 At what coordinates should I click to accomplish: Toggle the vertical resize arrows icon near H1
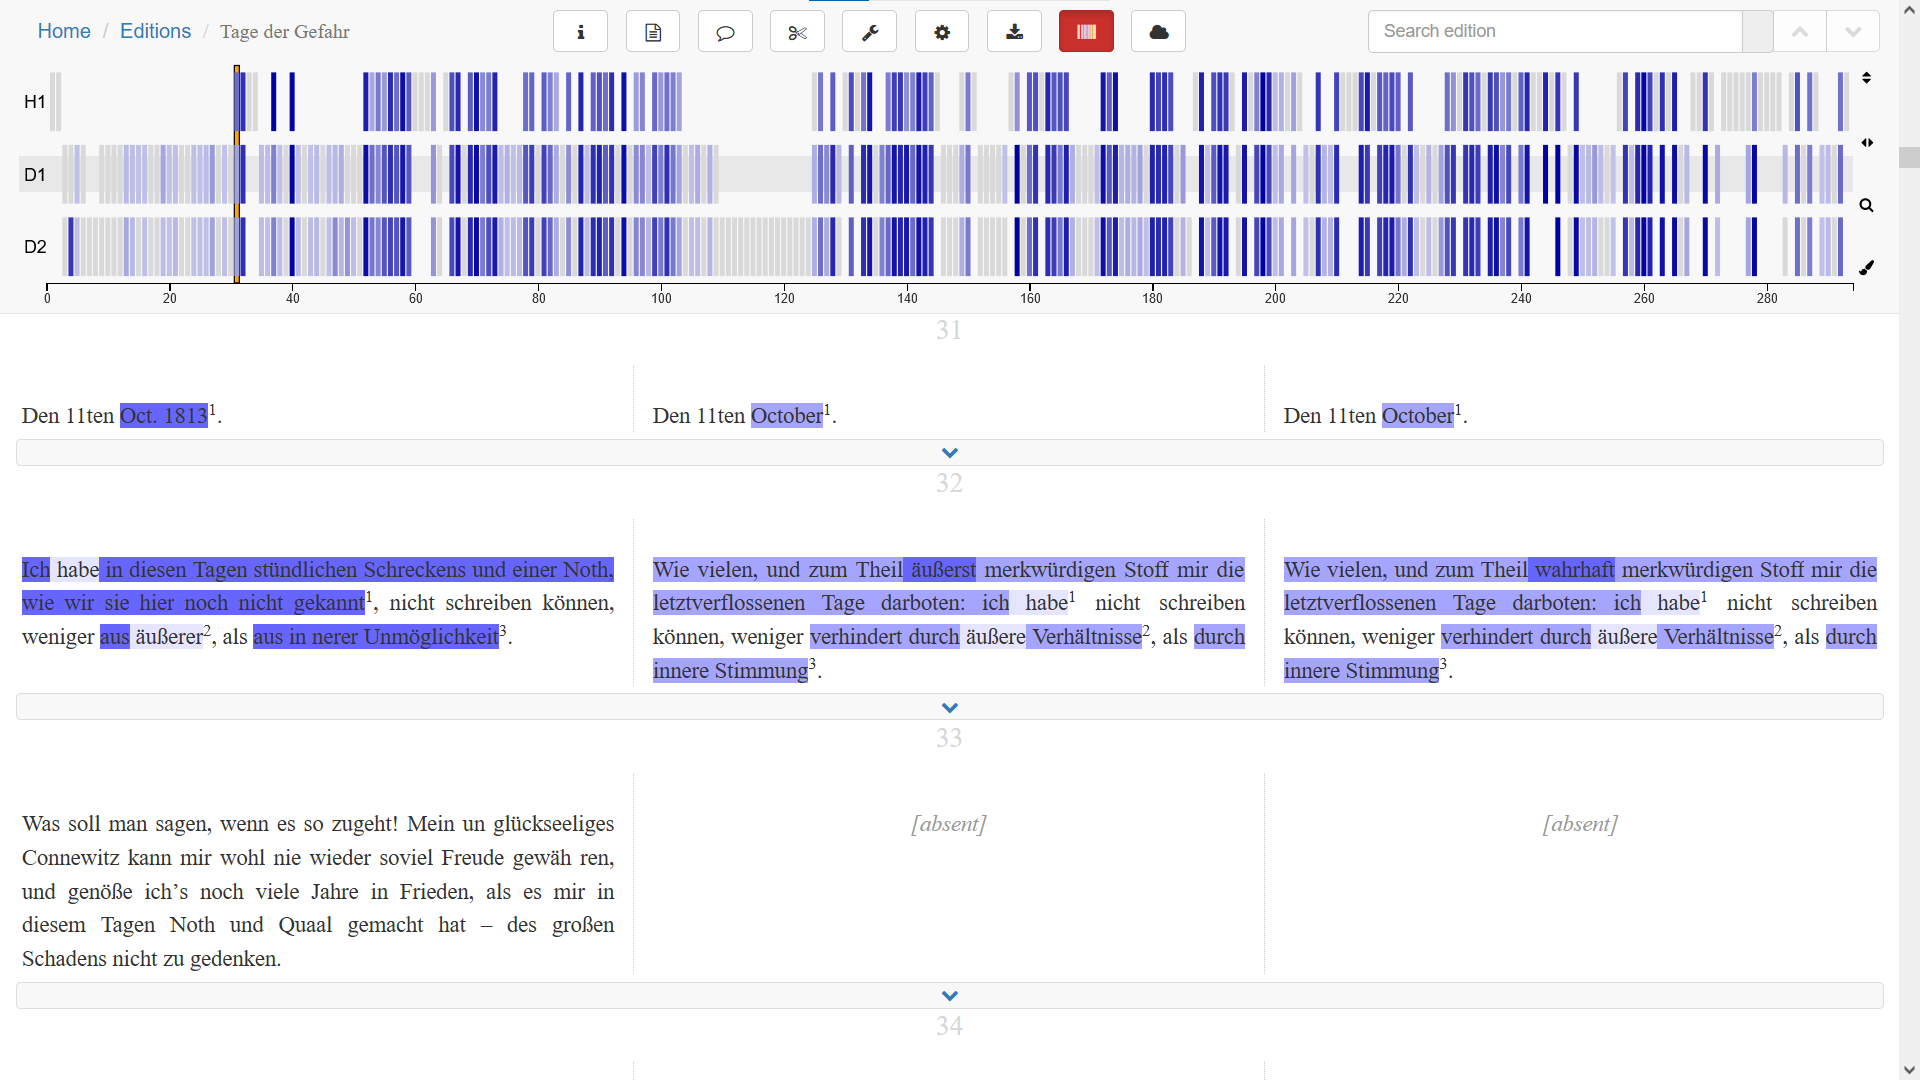pyautogui.click(x=1866, y=78)
